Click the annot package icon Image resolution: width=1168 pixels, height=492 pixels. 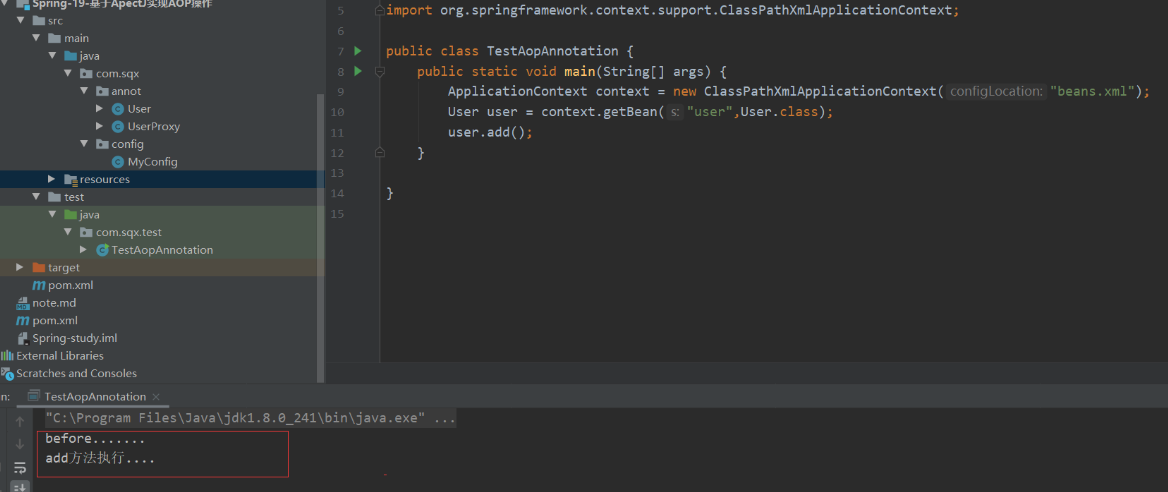click(103, 91)
